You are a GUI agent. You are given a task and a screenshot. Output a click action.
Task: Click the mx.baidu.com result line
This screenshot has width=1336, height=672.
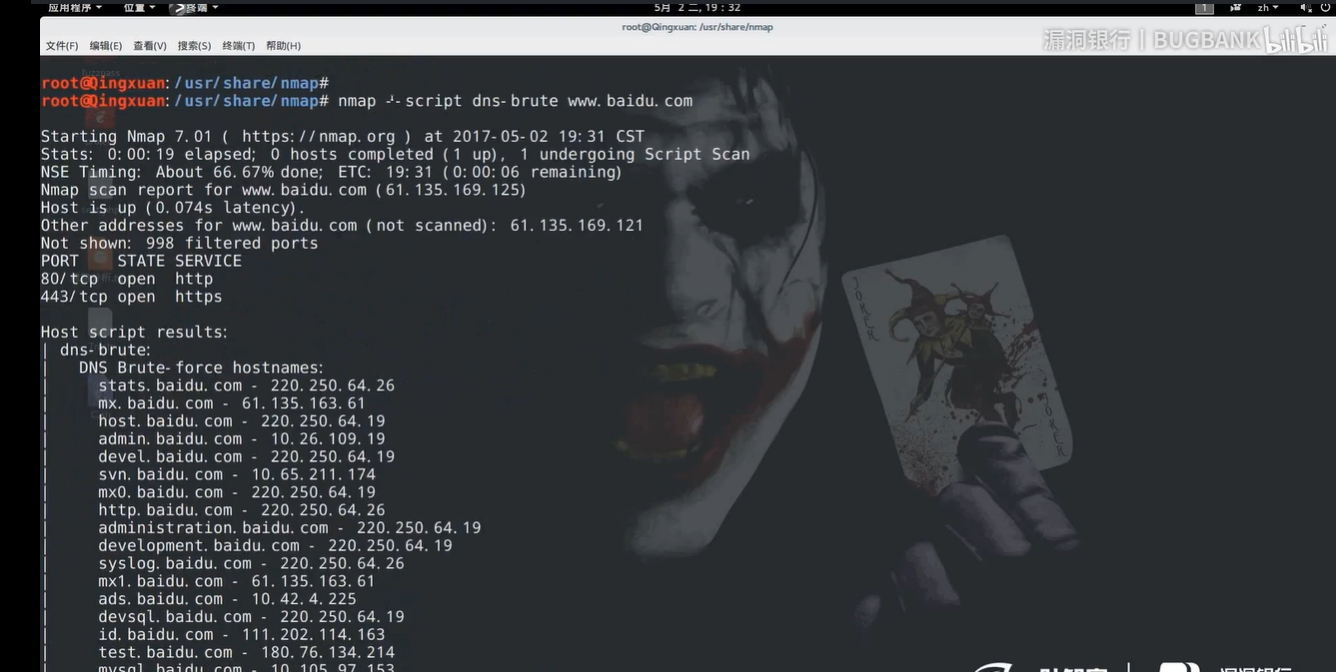[x=232, y=403]
